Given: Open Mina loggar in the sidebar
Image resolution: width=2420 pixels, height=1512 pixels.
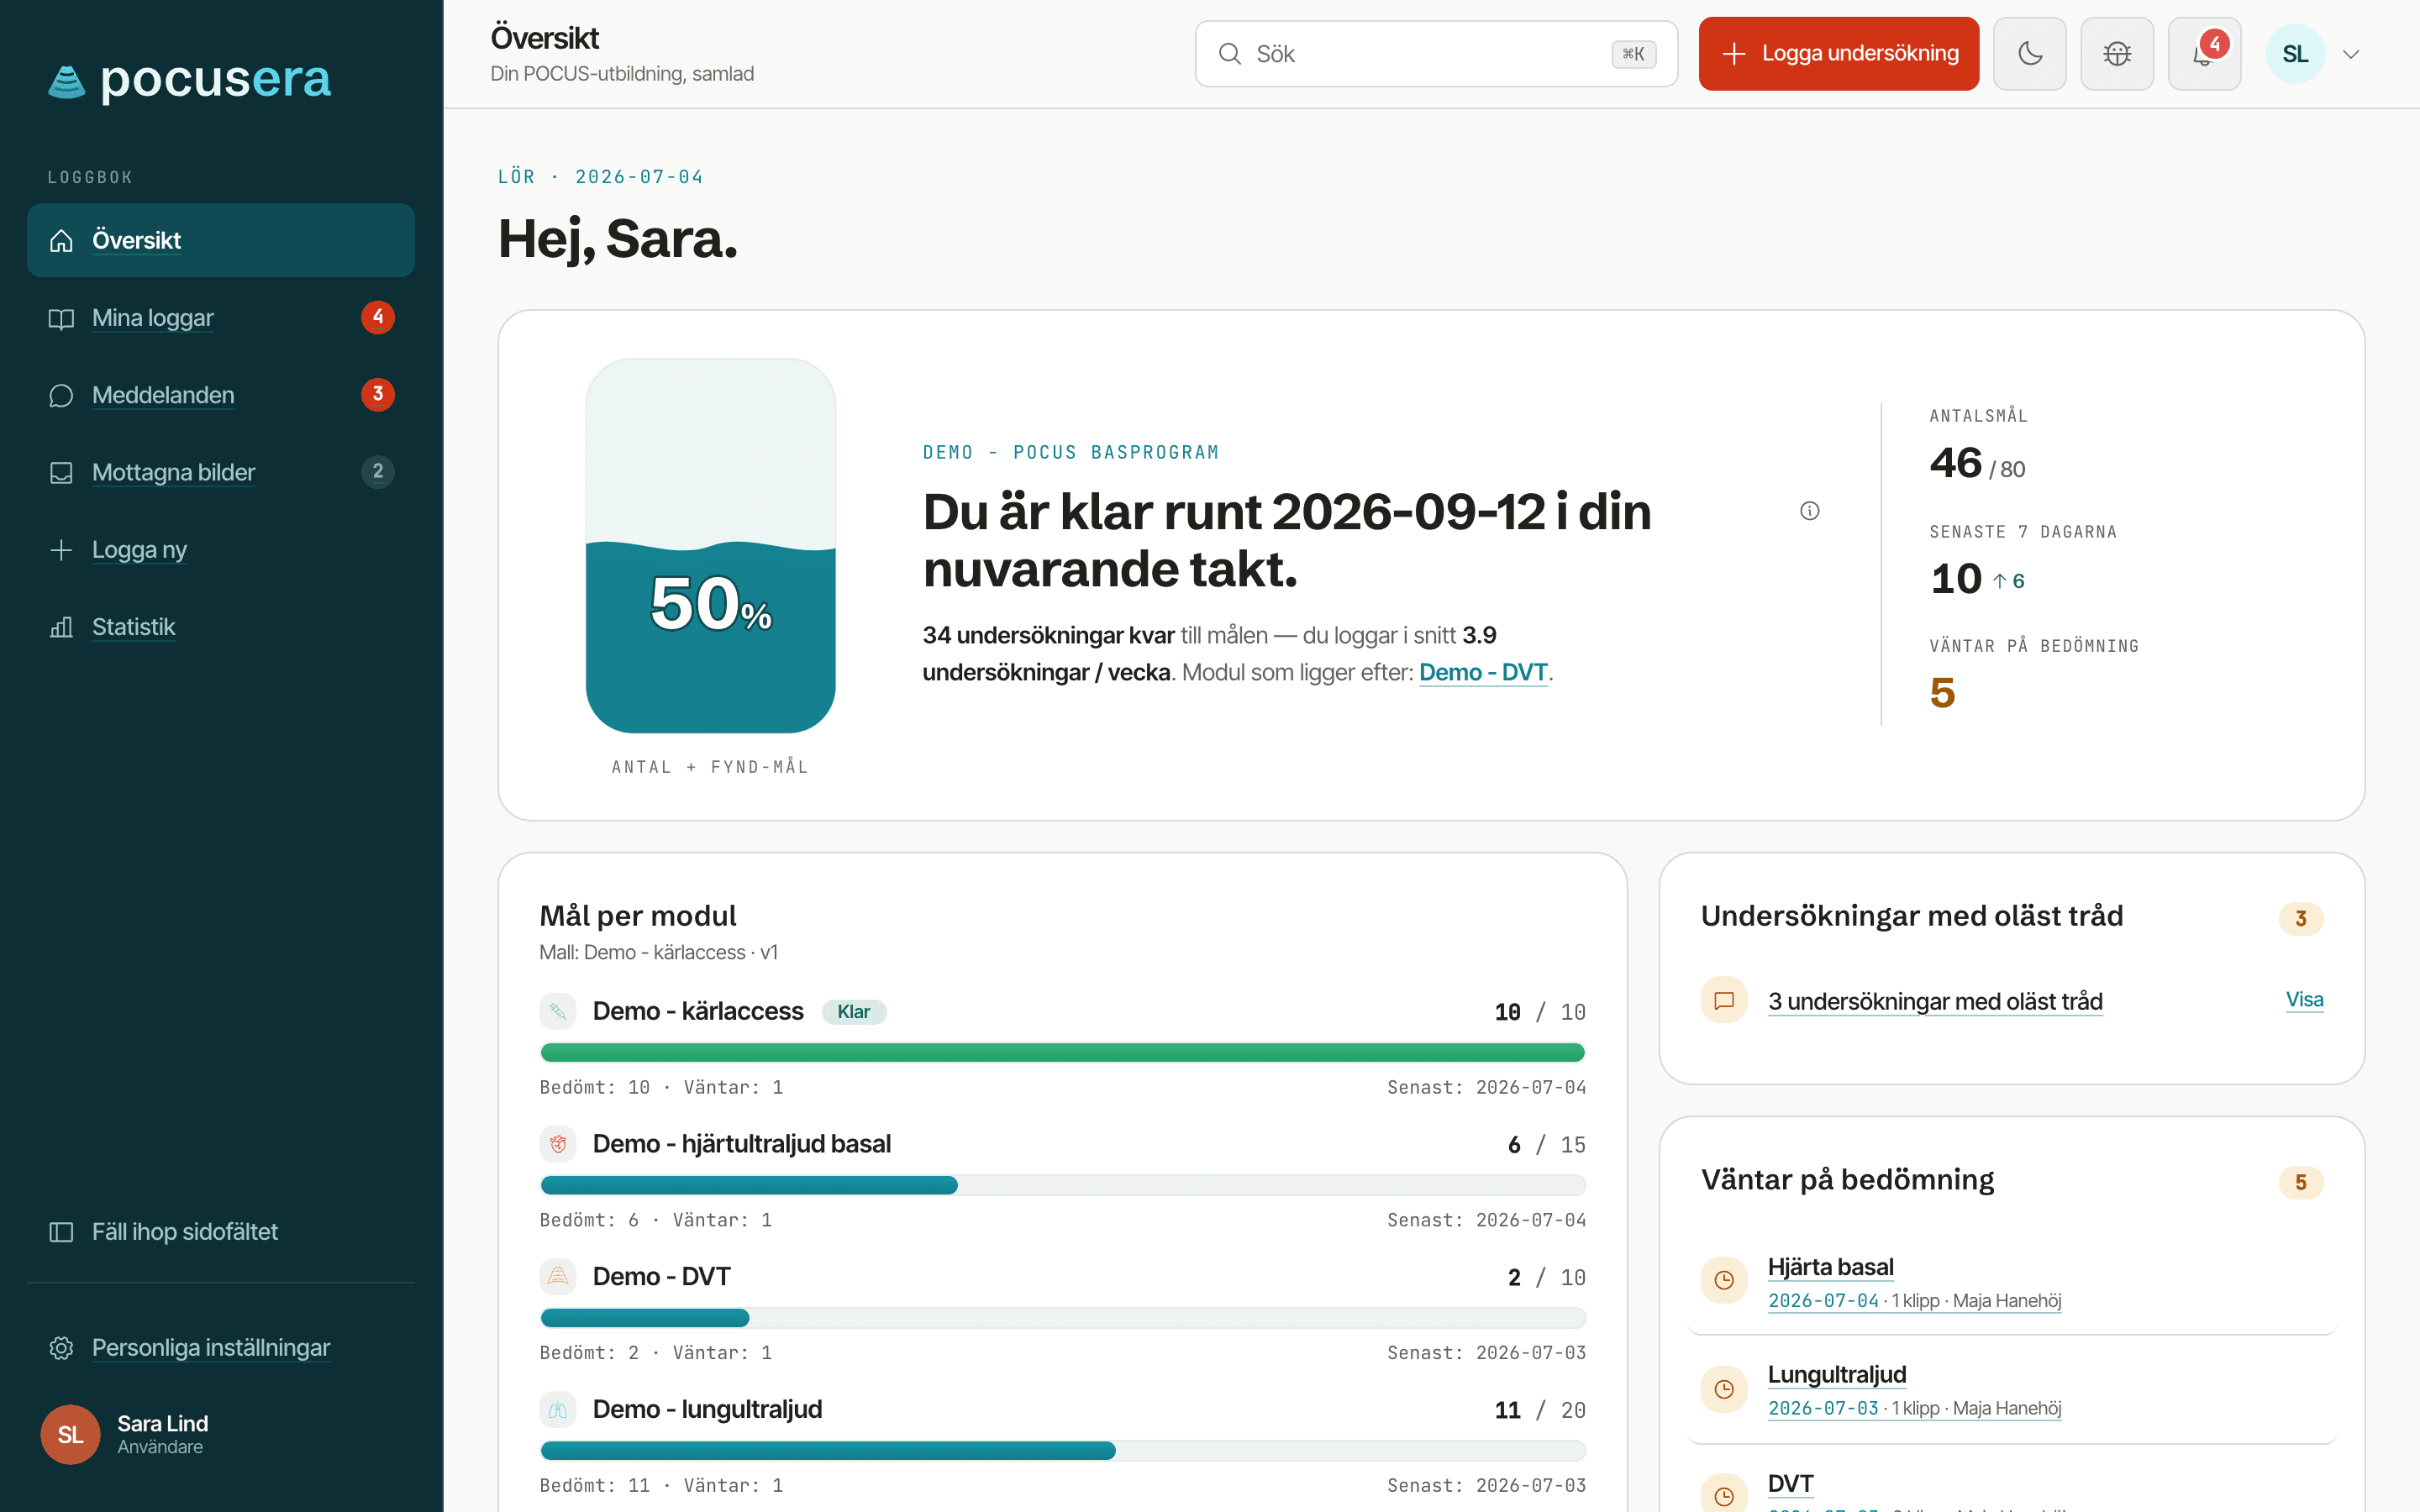Looking at the screenshot, I should (221, 318).
